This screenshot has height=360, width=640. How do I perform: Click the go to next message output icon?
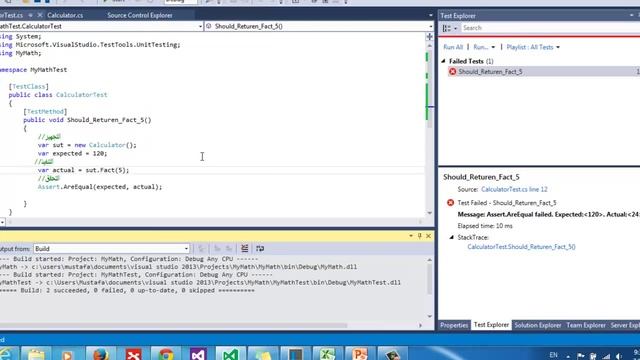(229, 248)
